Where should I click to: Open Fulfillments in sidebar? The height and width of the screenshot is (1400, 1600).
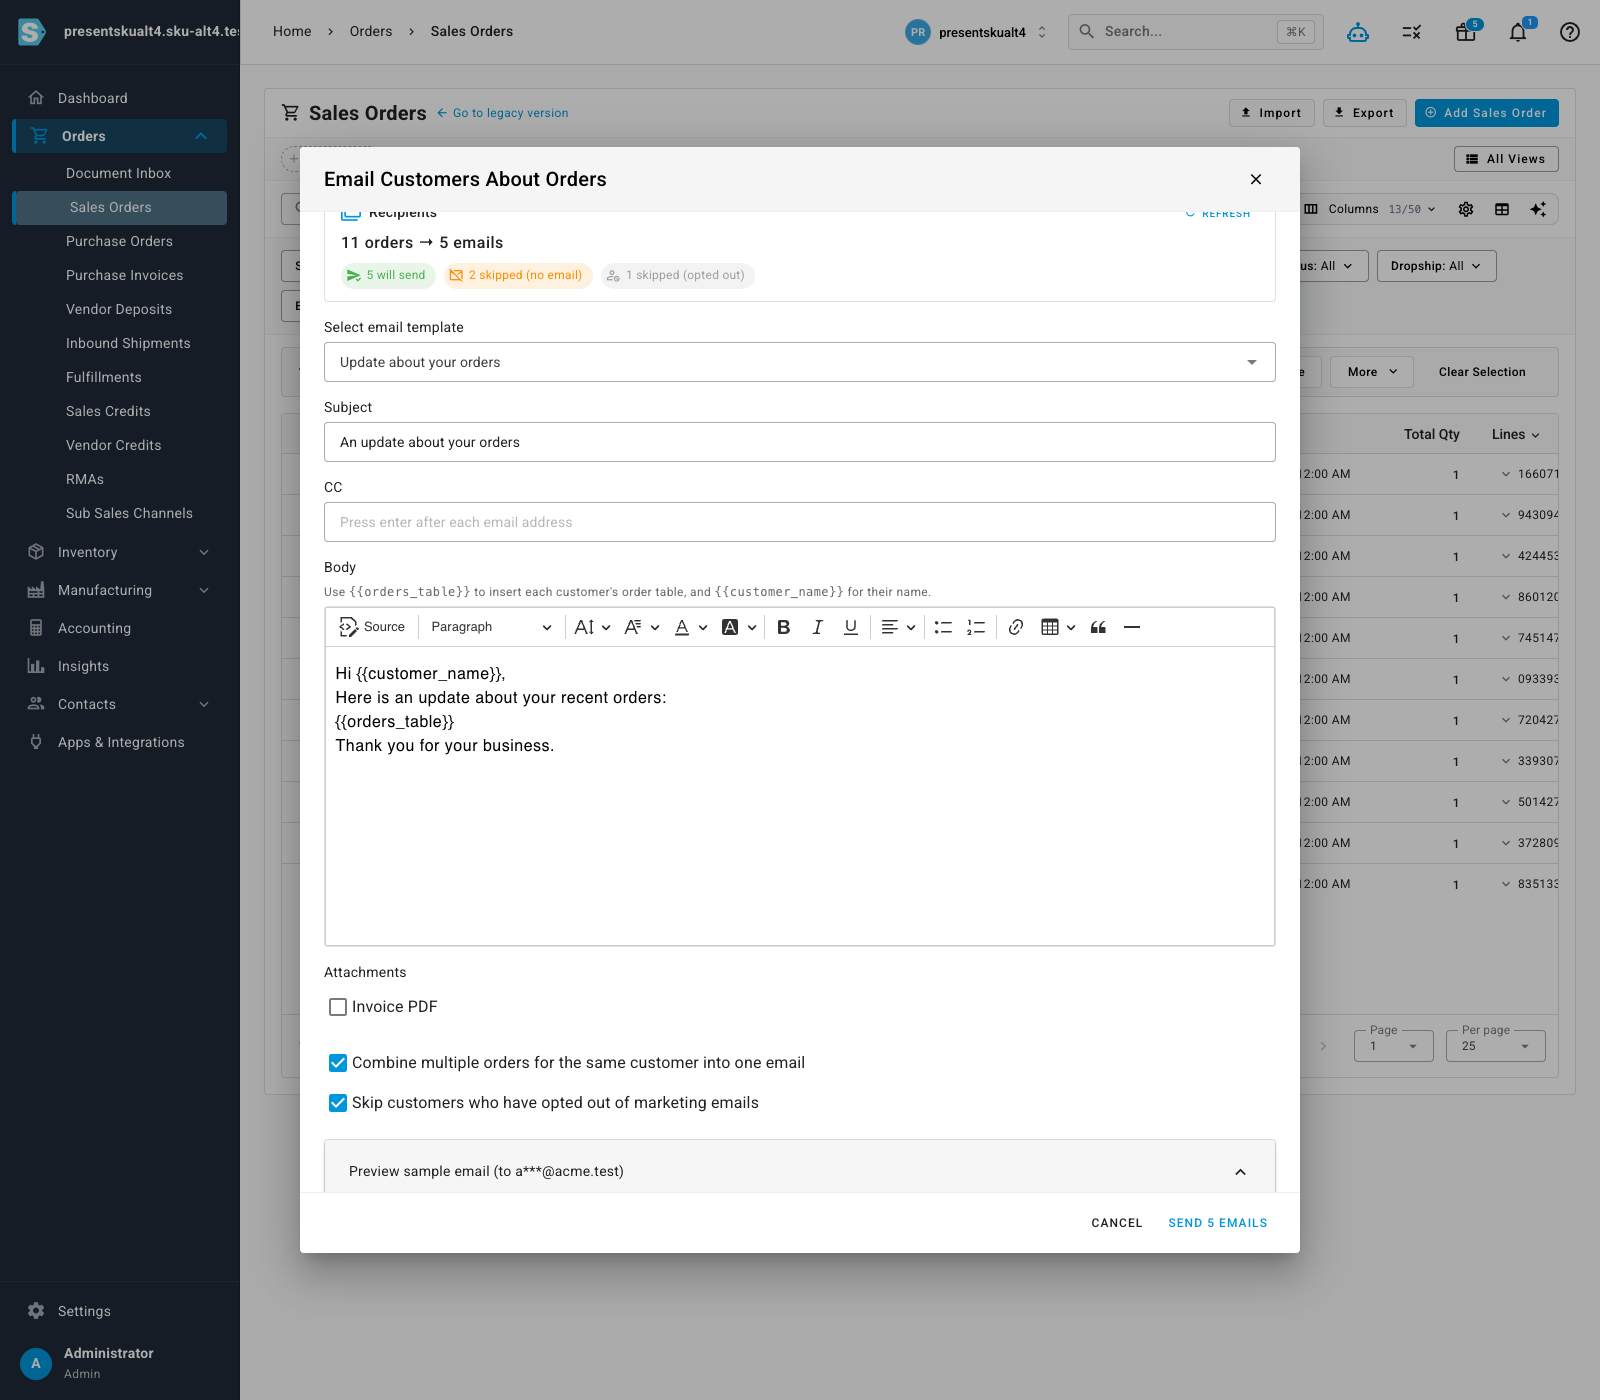[104, 377]
